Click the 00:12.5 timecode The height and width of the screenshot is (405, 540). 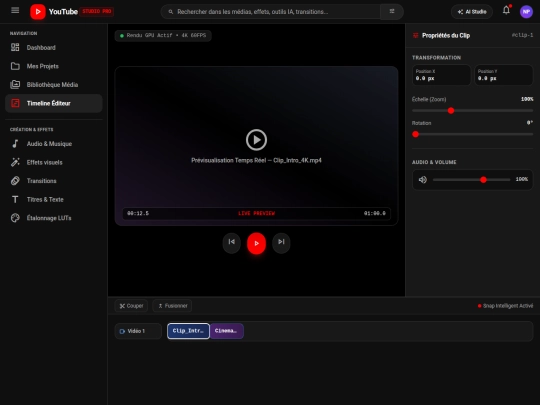[x=138, y=214]
